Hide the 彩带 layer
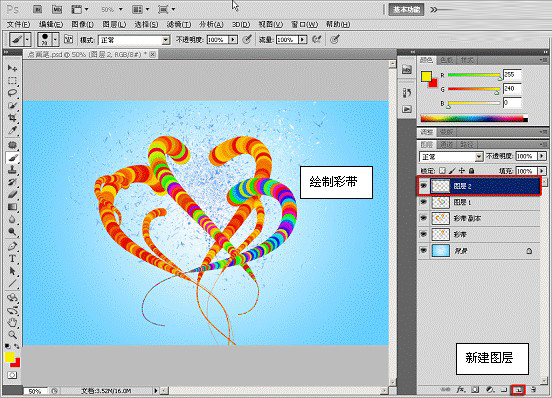The width and height of the screenshot is (552, 398). point(424,234)
